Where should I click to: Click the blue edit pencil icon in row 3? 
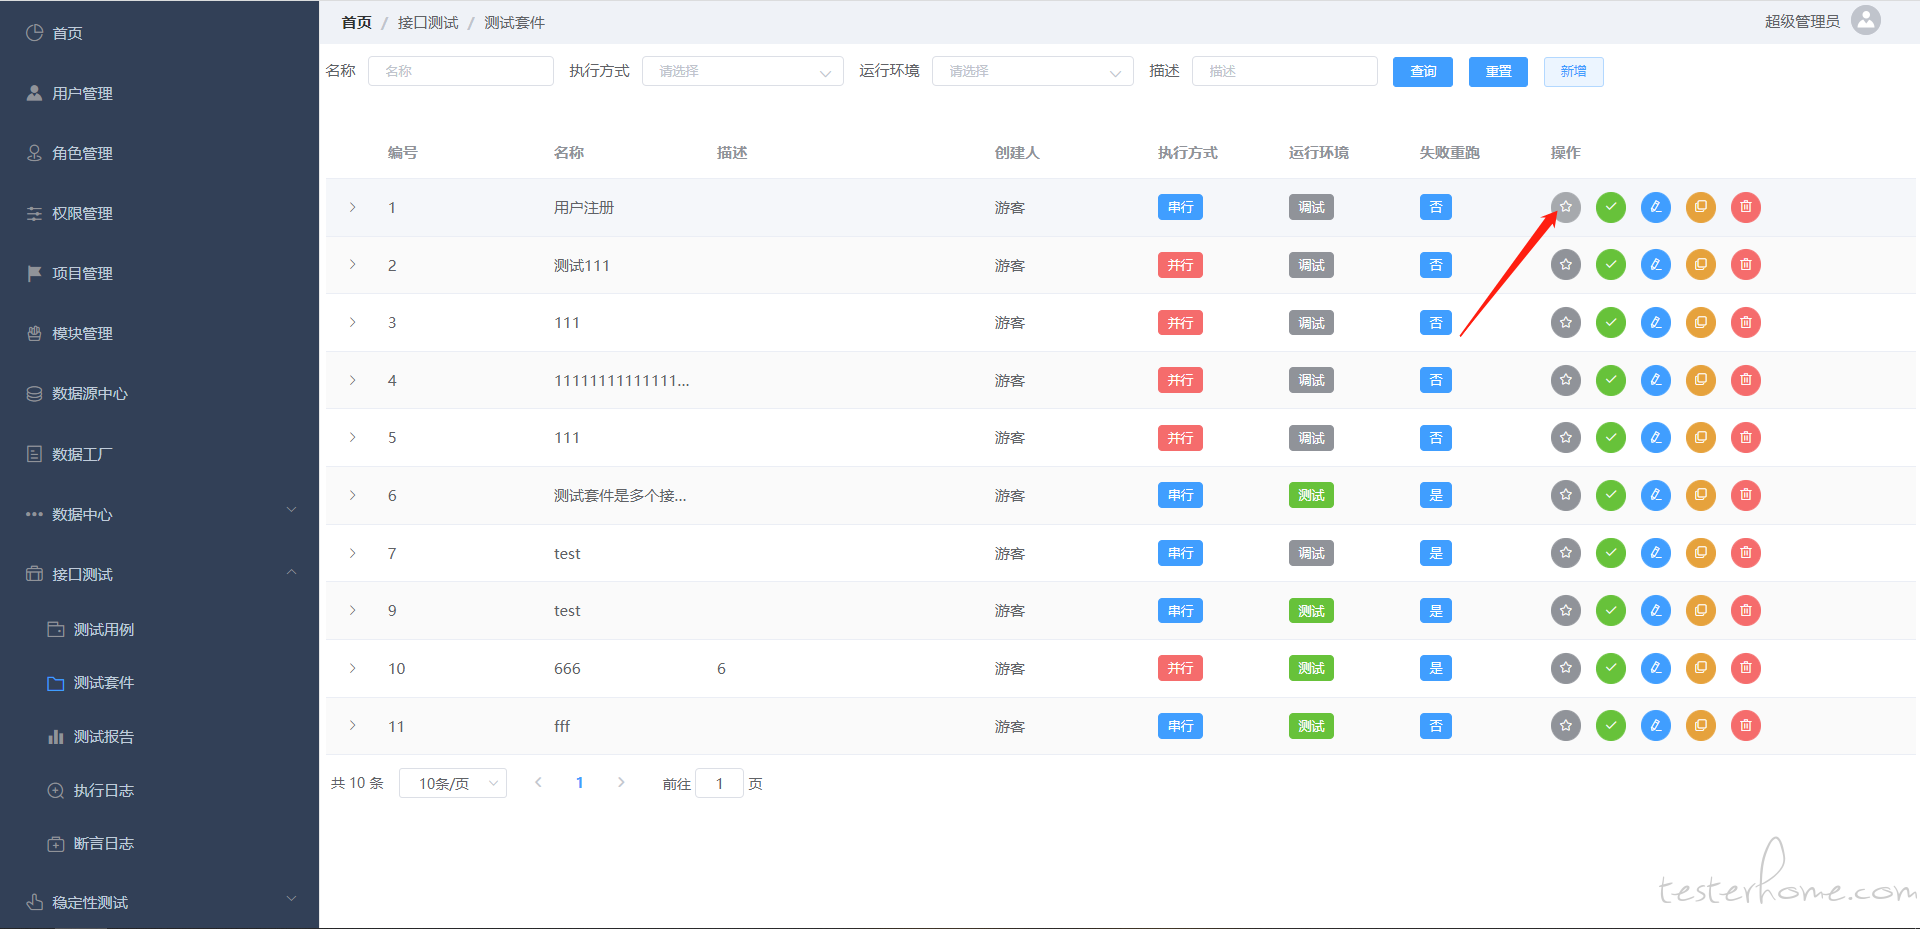(1655, 323)
